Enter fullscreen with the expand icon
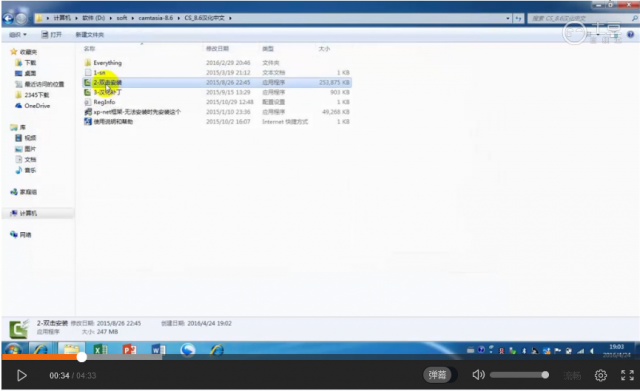This screenshot has width=640, height=391. (627, 375)
